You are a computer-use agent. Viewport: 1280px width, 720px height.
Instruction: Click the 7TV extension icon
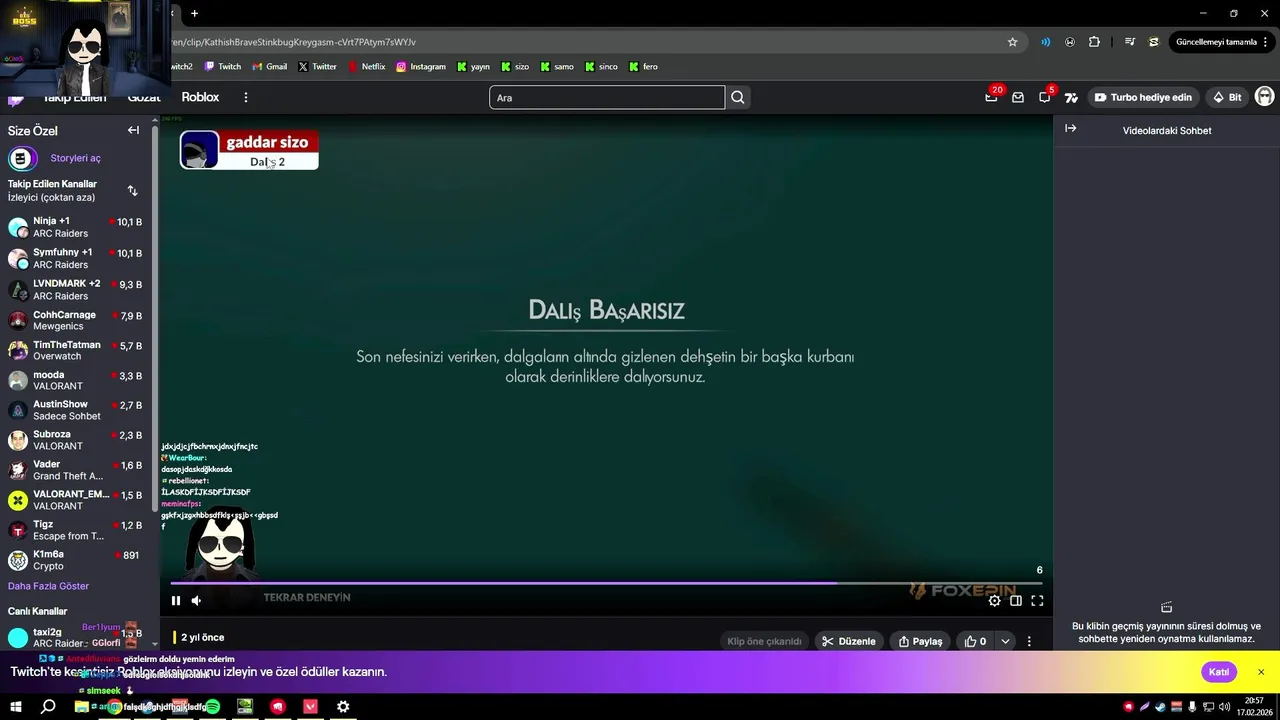(x=1071, y=97)
